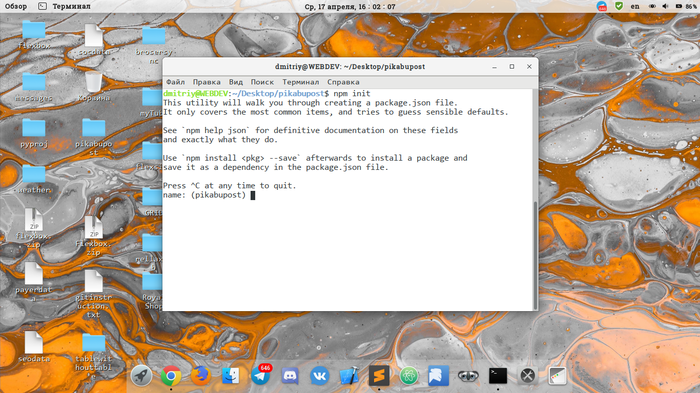The height and width of the screenshot is (393, 700).
Task: Open the Xcode-style hammer icon in dock
Action: point(350,376)
